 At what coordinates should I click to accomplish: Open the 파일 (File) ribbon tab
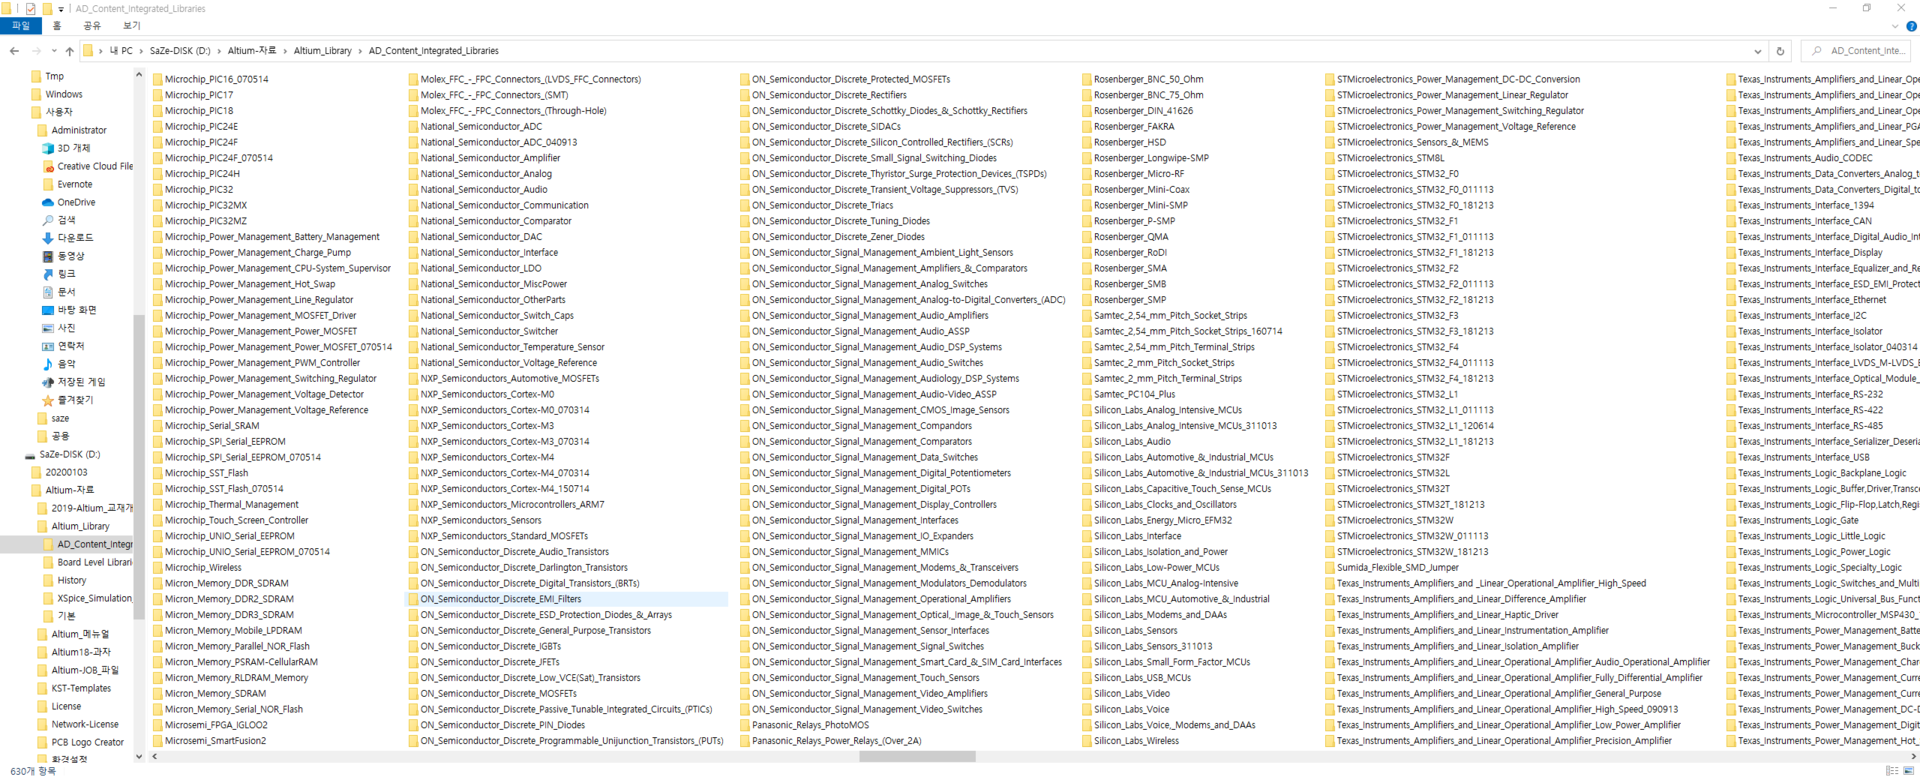point(20,26)
